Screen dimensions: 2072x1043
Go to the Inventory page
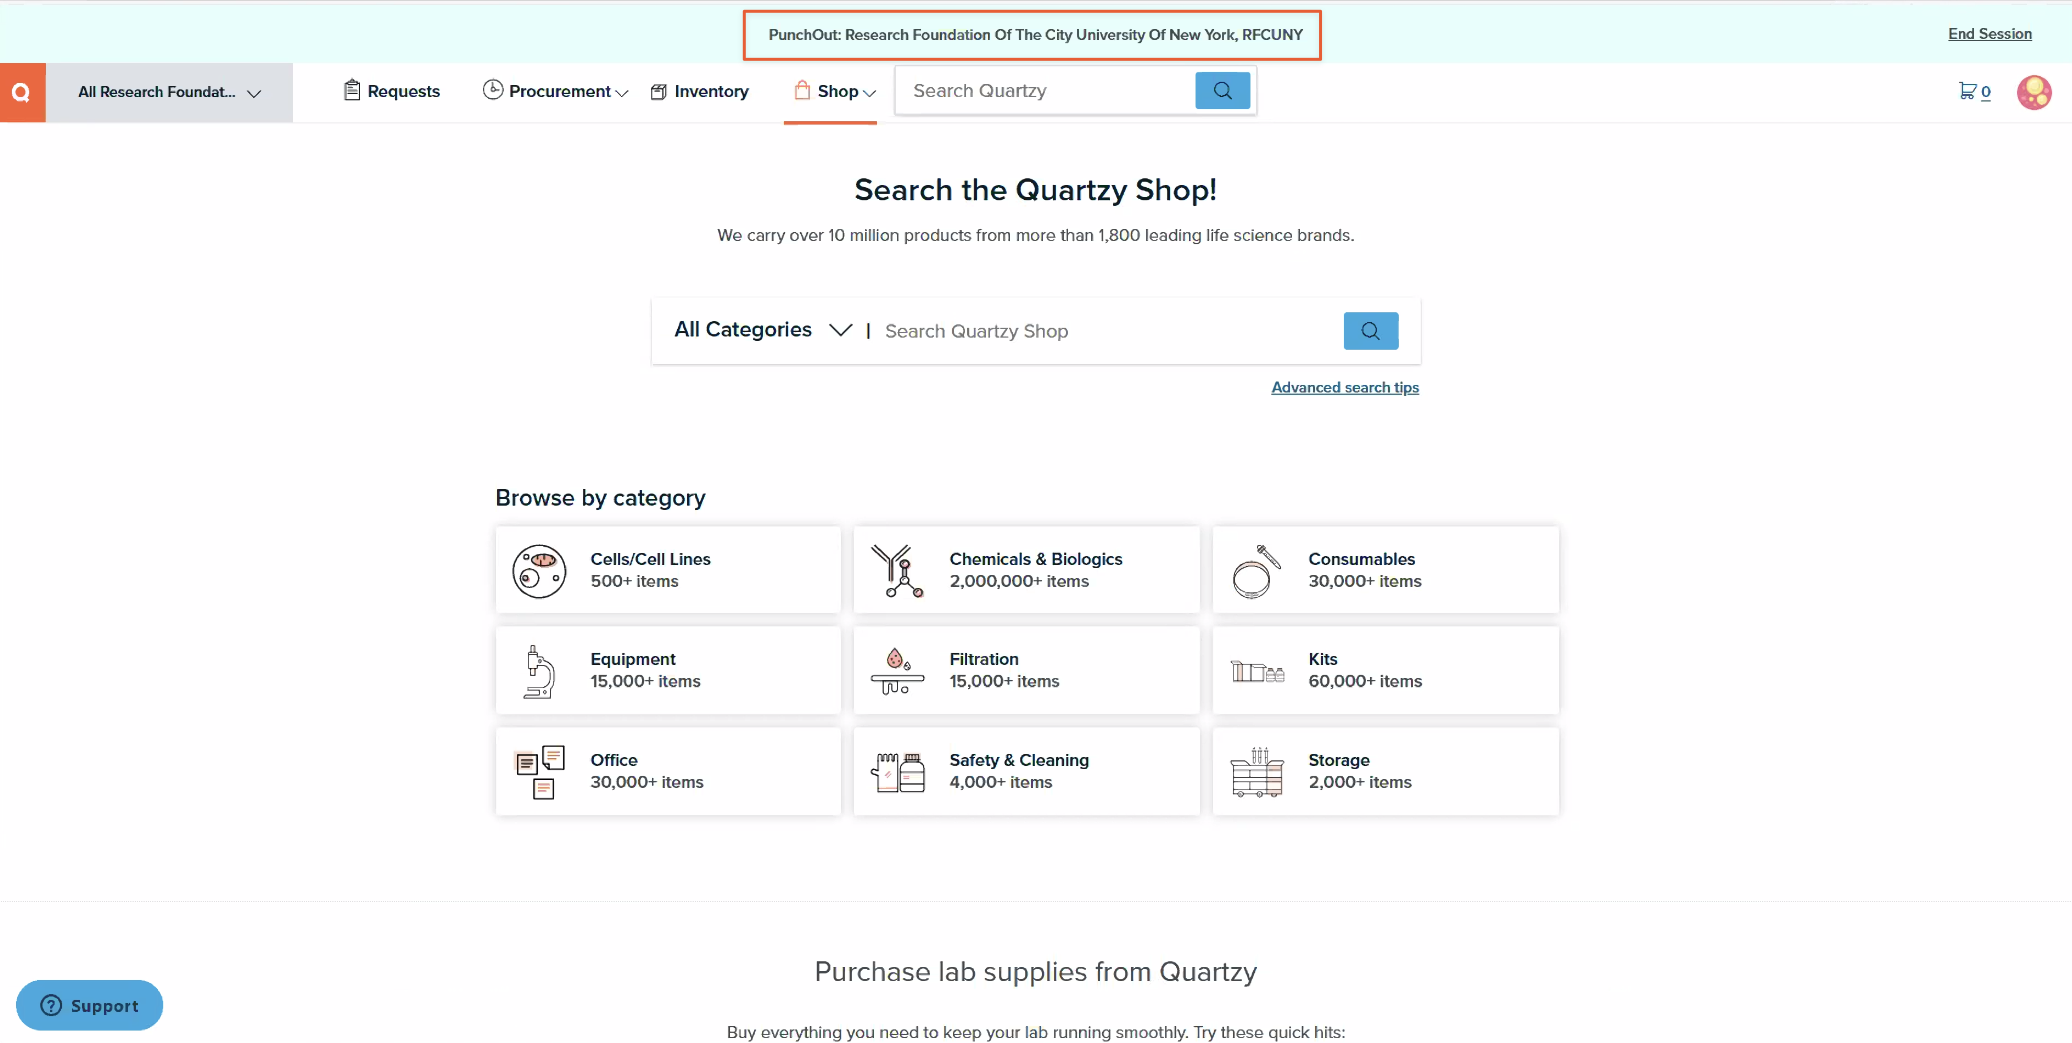tap(700, 91)
